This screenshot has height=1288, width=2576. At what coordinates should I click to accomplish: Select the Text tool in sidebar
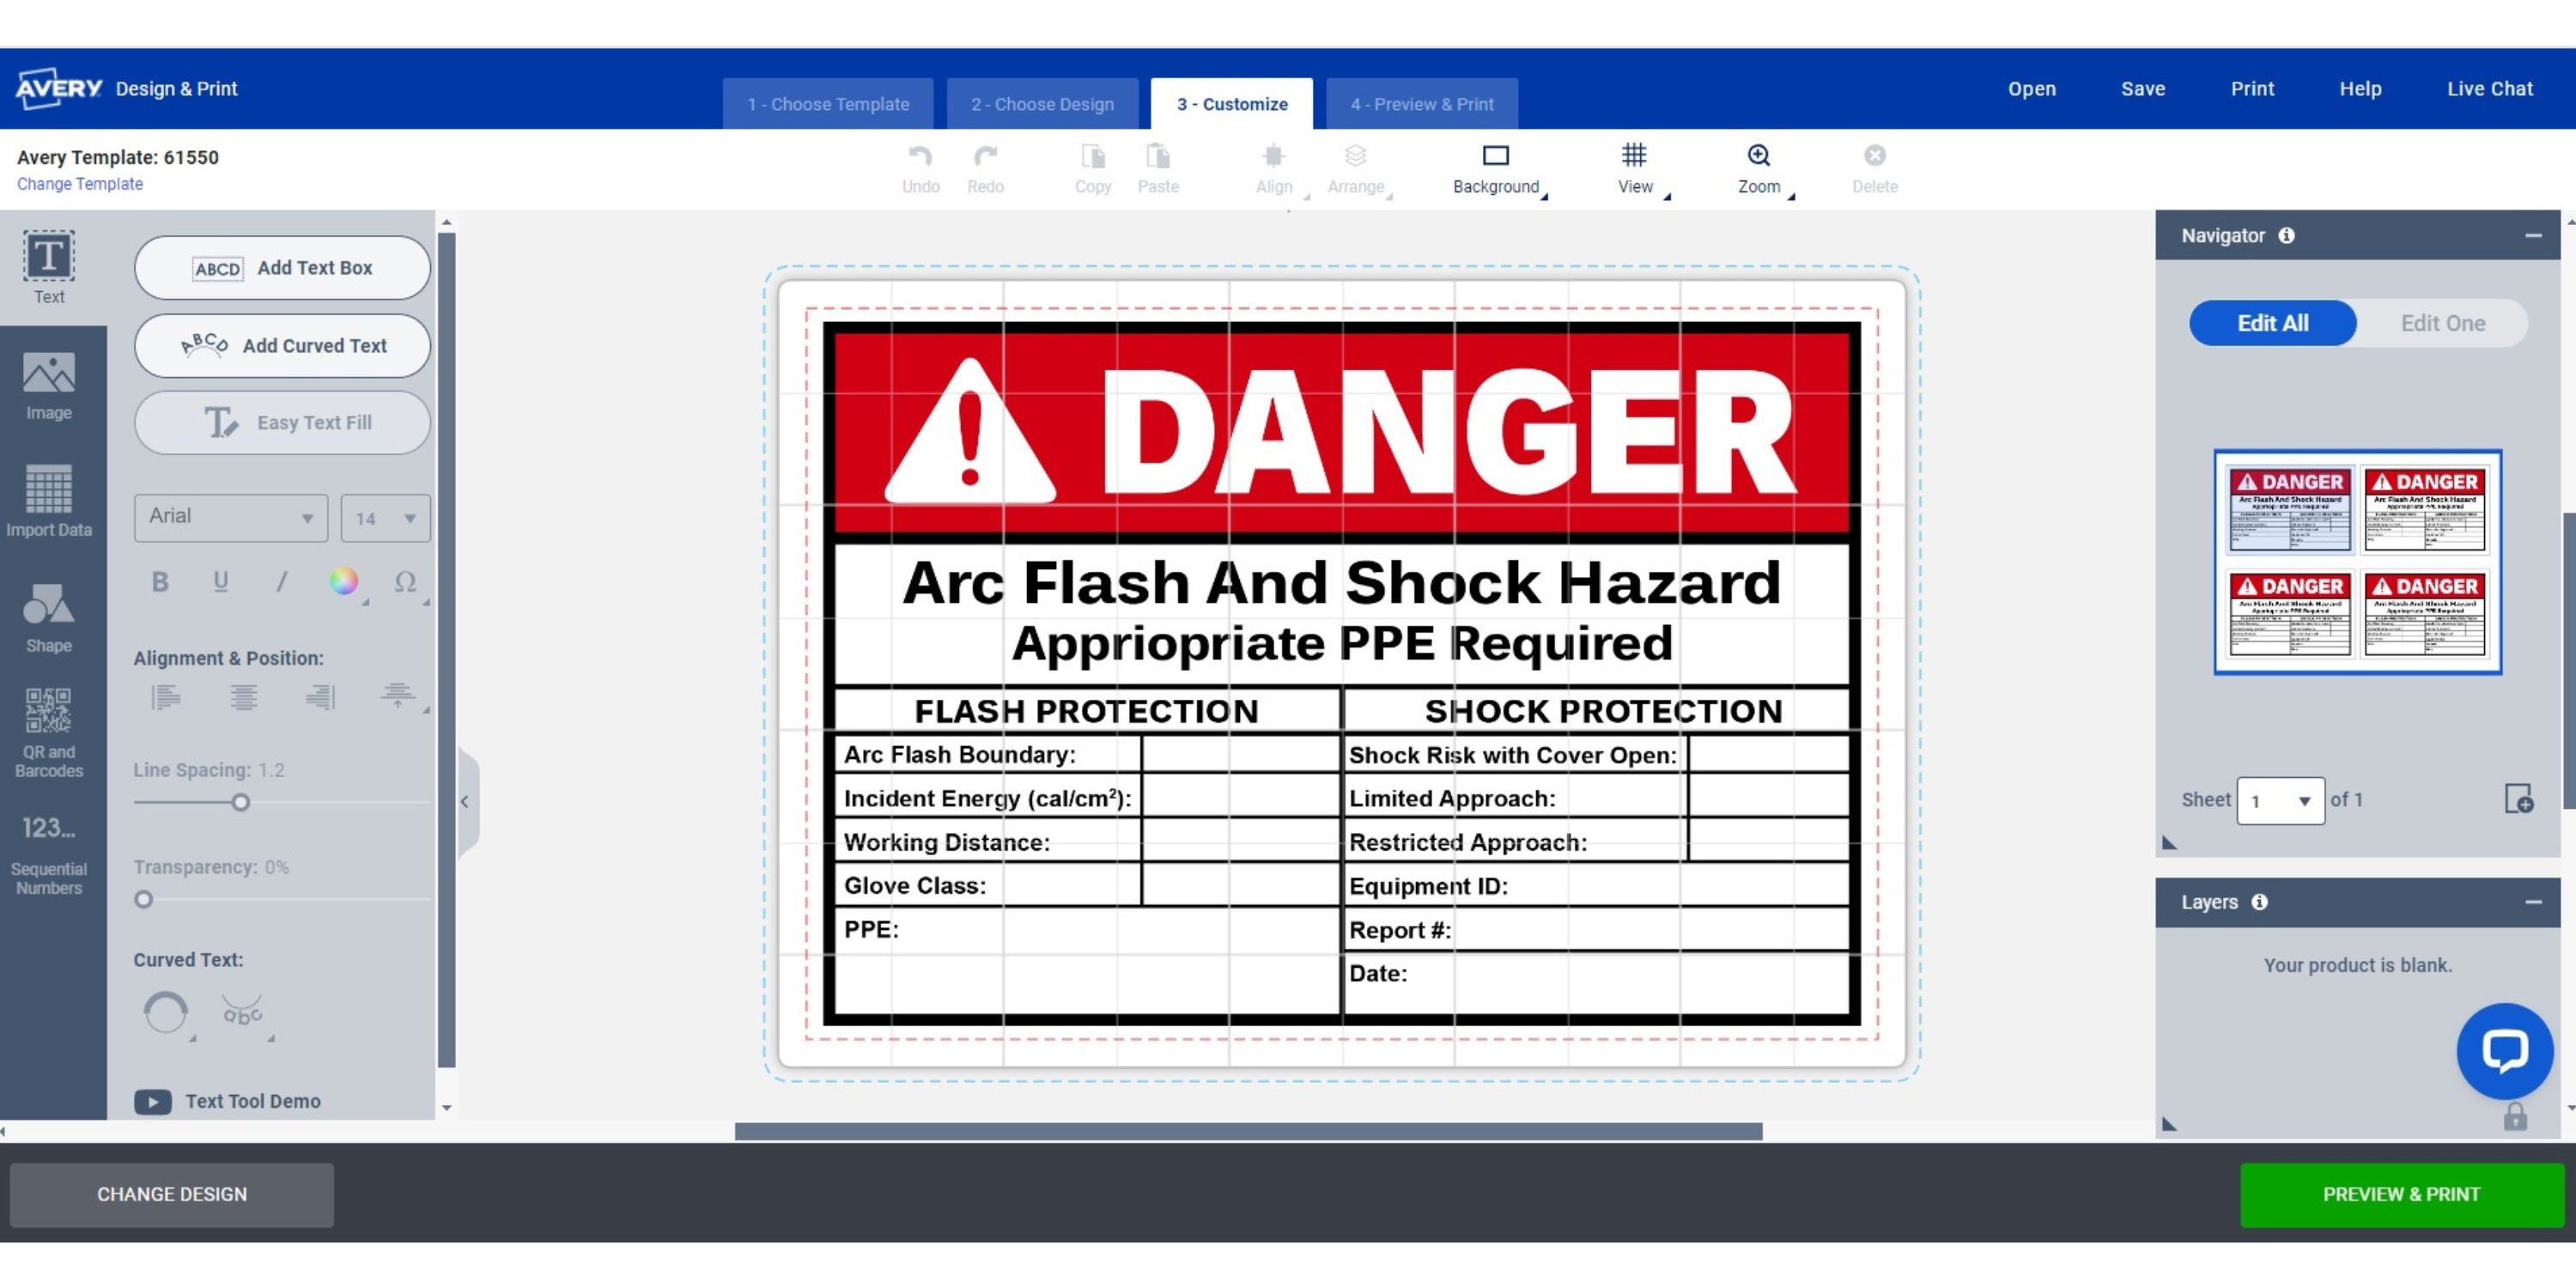49,267
